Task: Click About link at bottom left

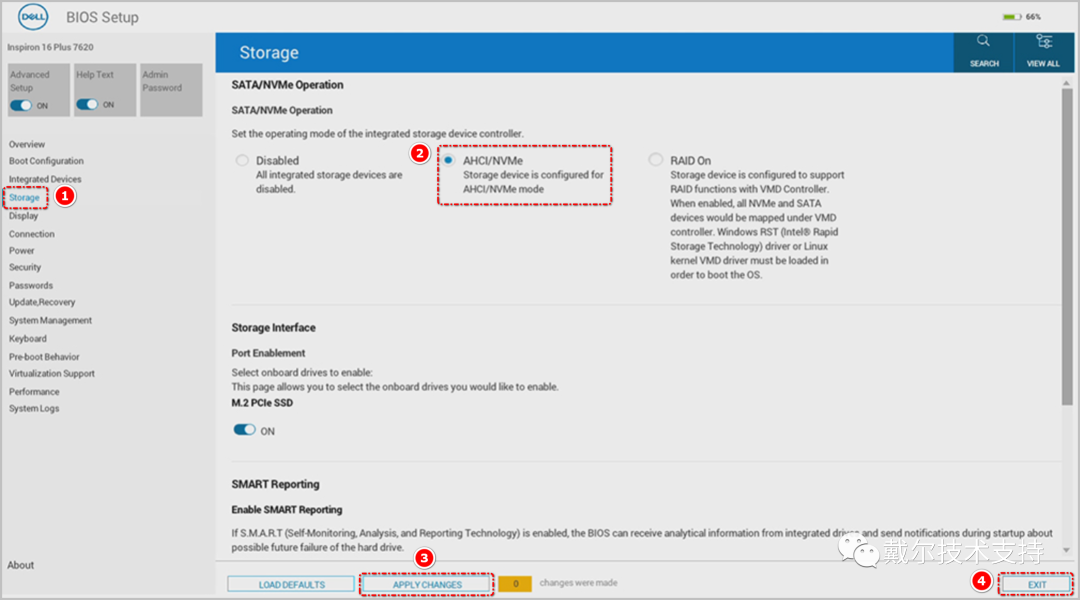Action: point(21,565)
